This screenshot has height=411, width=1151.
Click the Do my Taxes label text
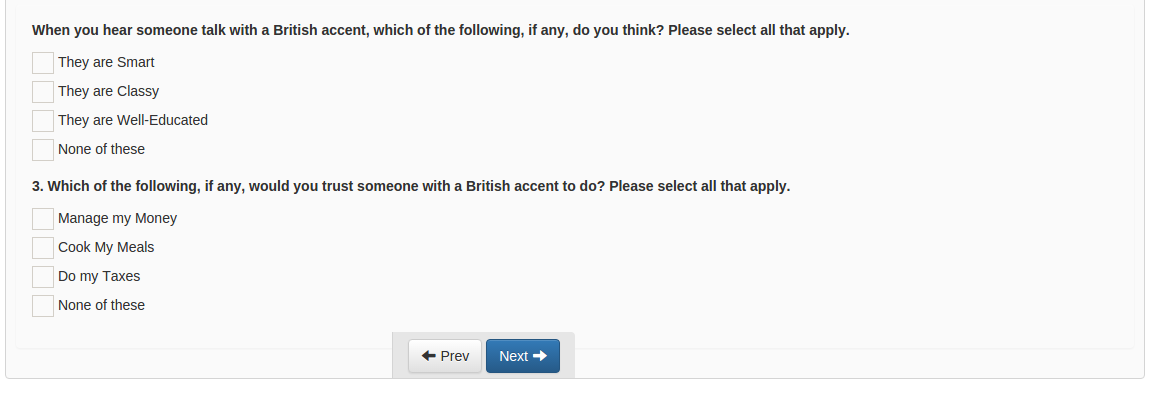tap(99, 277)
